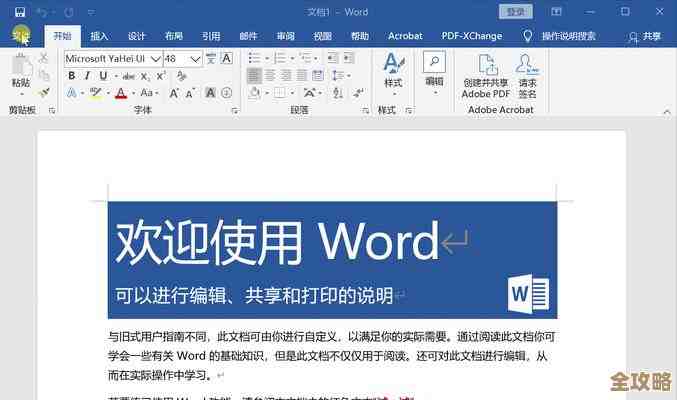This screenshot has width=677, height=400.
Task: Open the underline style dropdown arrow
Action: 116,76
